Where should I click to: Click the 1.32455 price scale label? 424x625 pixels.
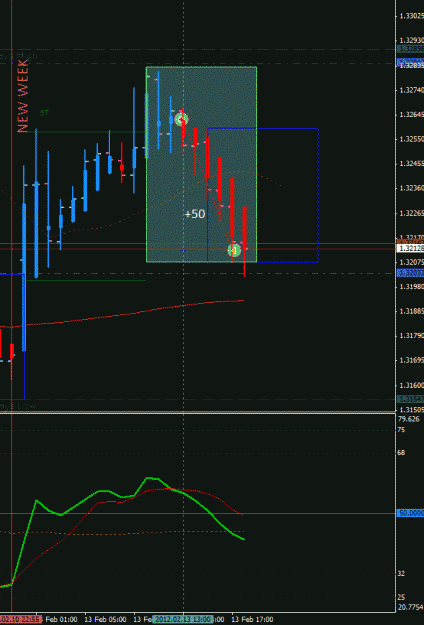(411, 164)
